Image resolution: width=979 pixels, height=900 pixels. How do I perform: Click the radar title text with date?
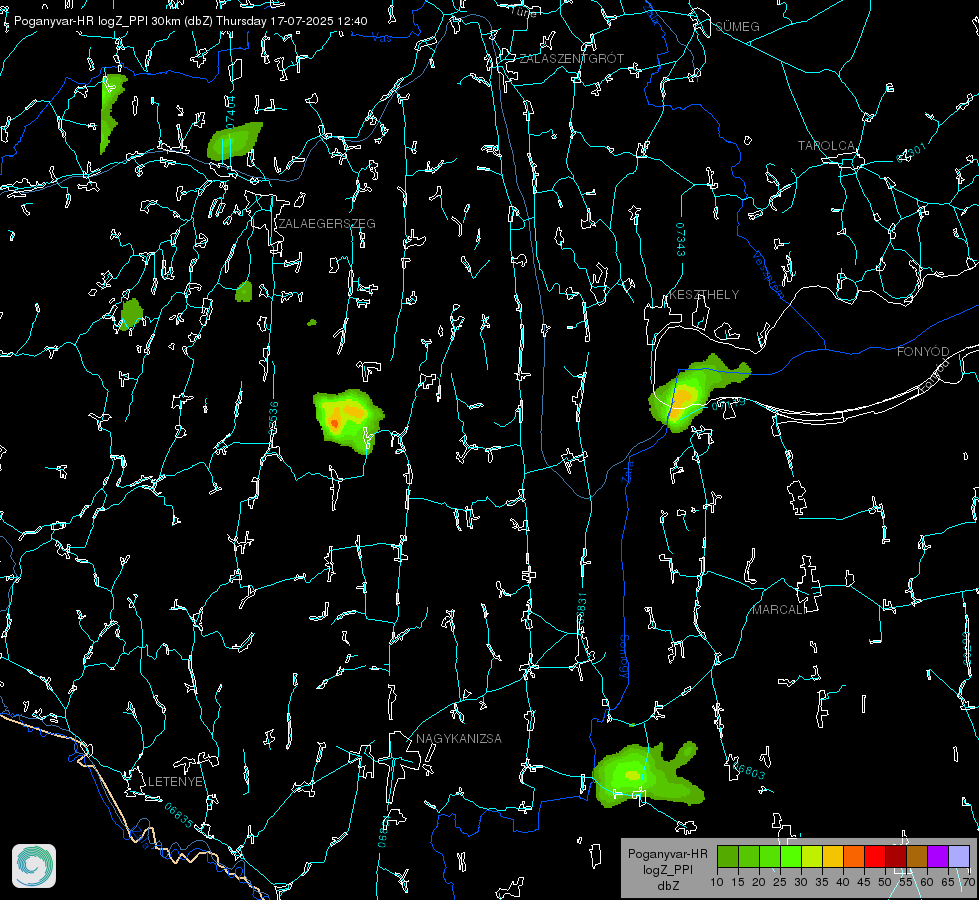click(190, 21)
